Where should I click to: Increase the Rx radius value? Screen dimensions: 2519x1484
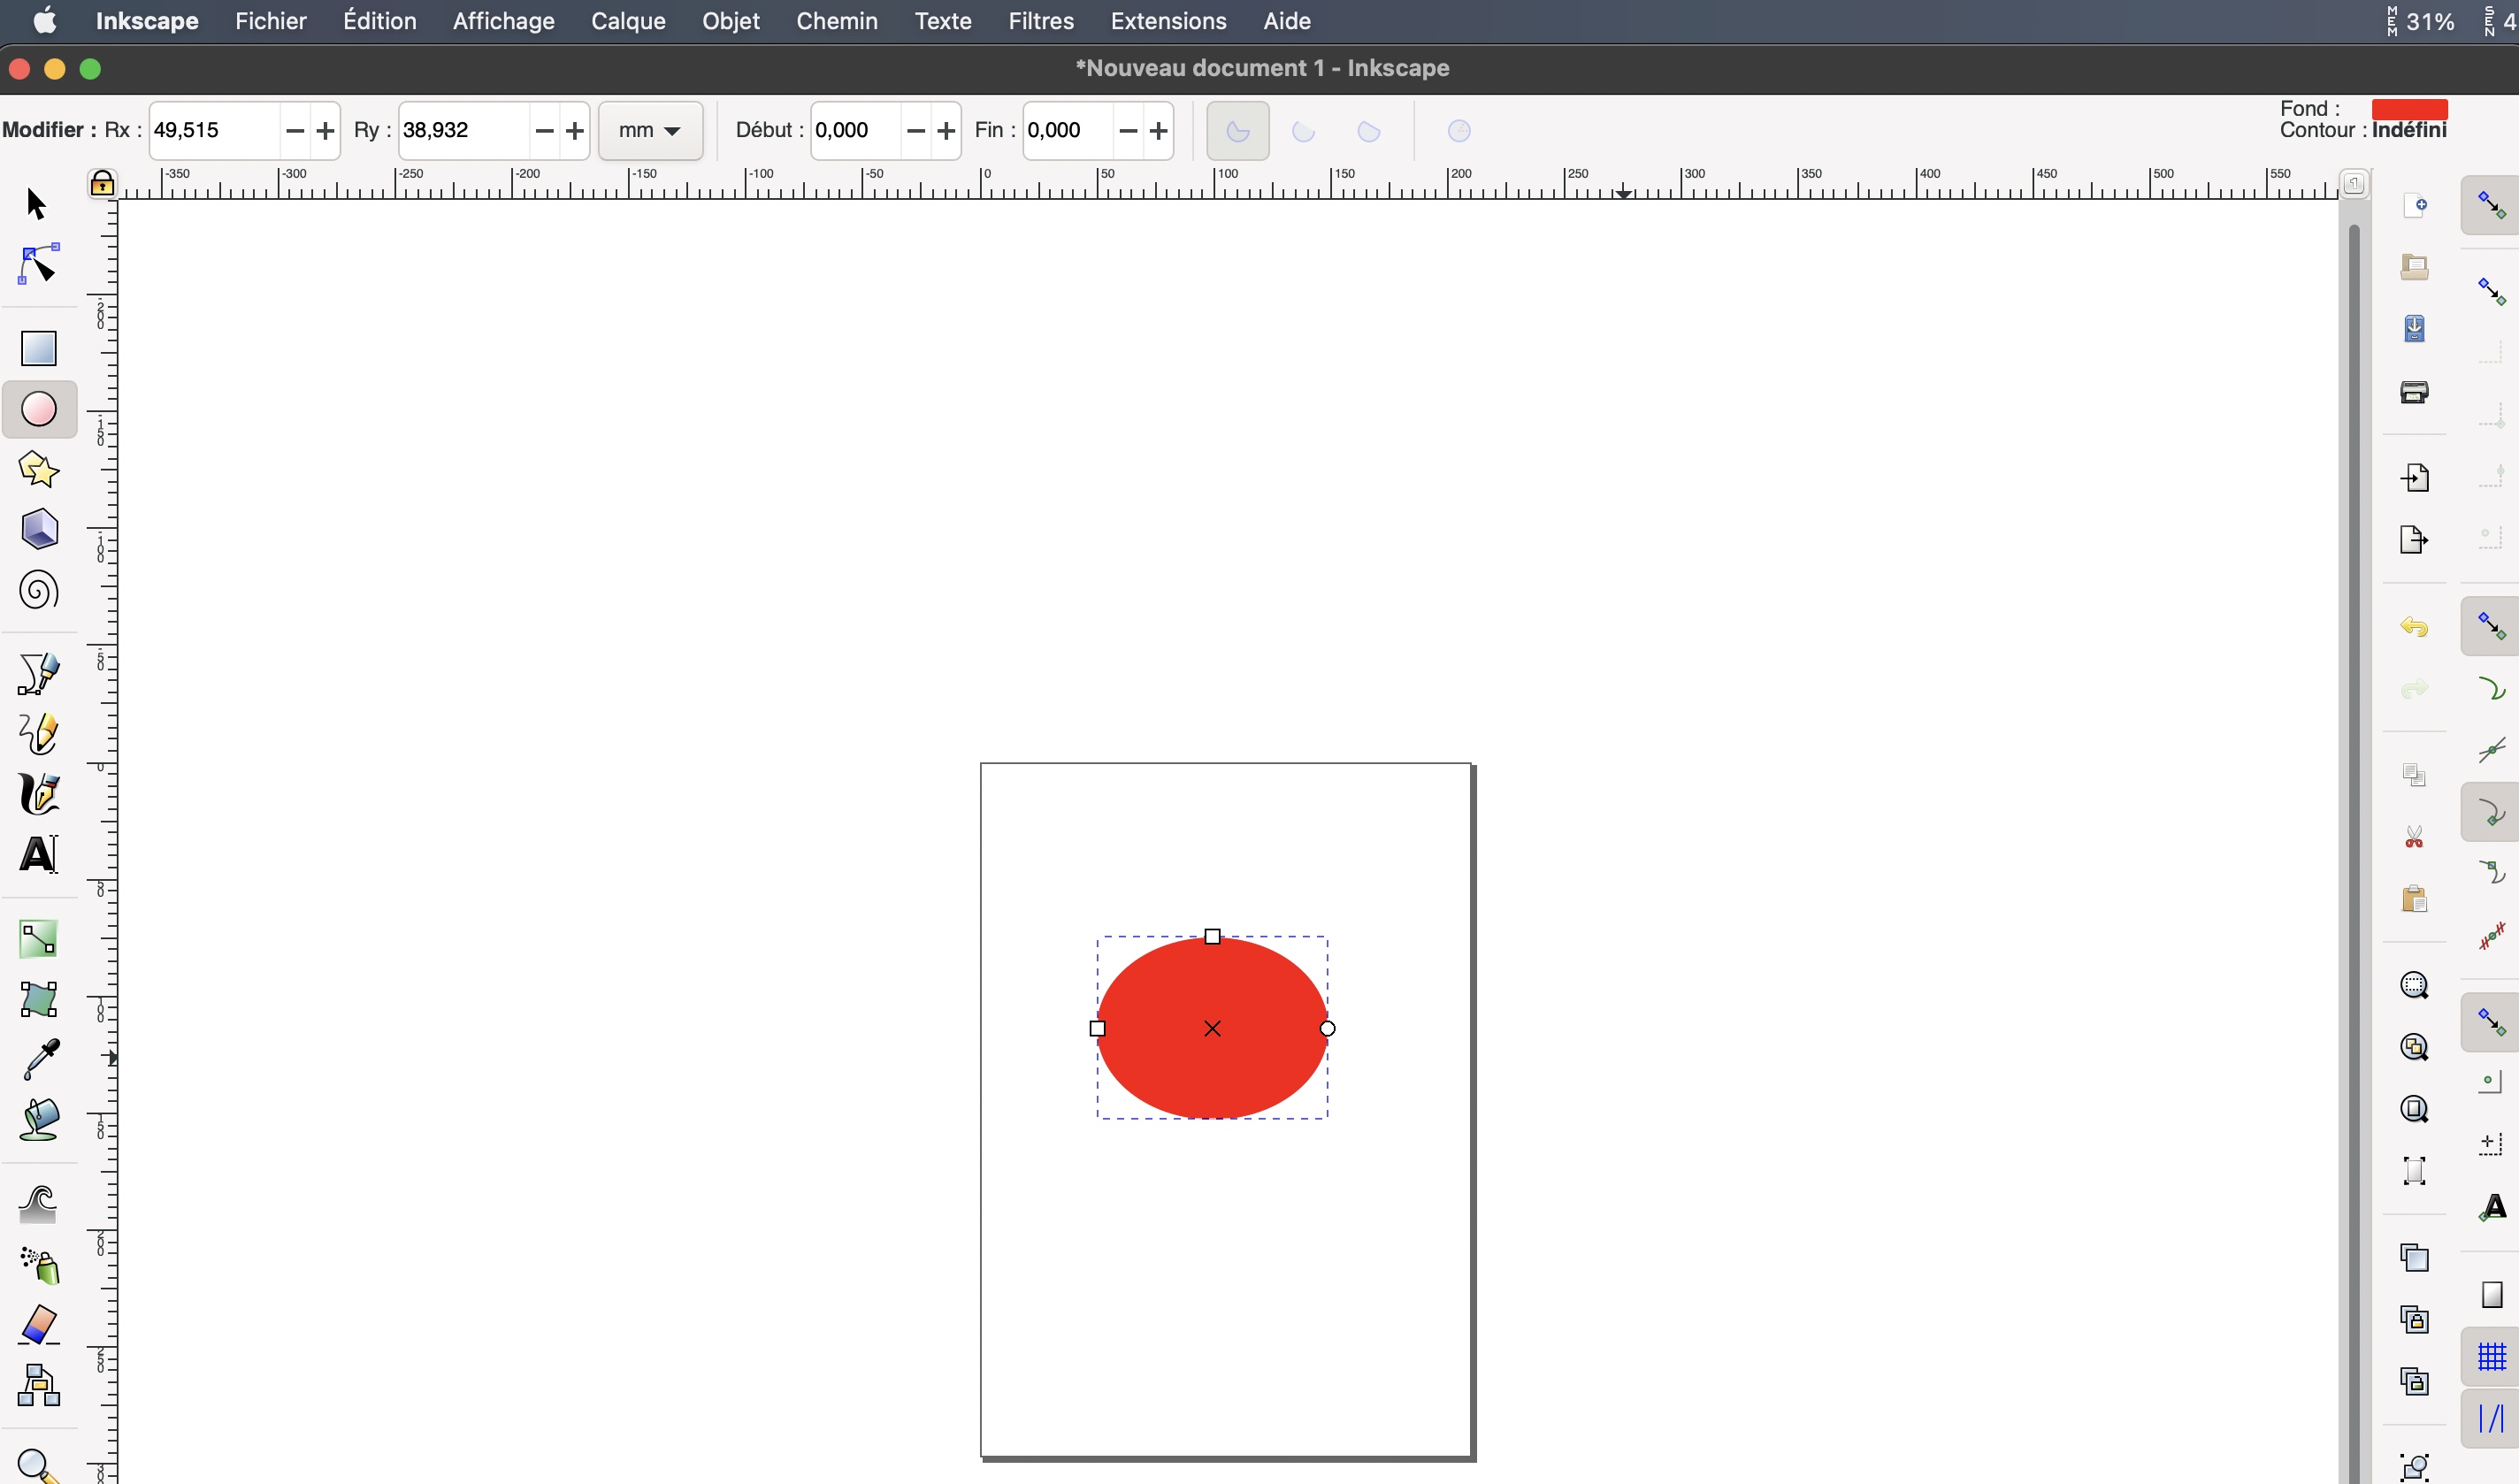click(325, 131)
